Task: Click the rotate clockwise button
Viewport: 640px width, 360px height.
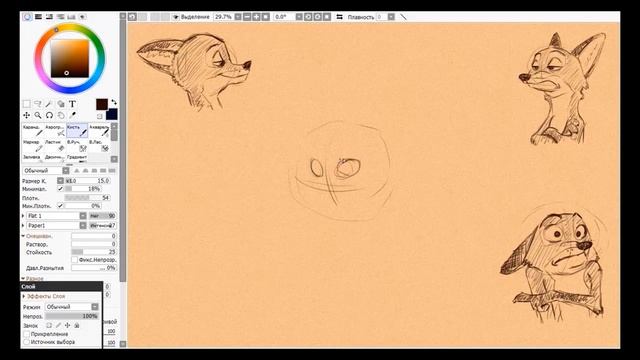Action: 318,17
